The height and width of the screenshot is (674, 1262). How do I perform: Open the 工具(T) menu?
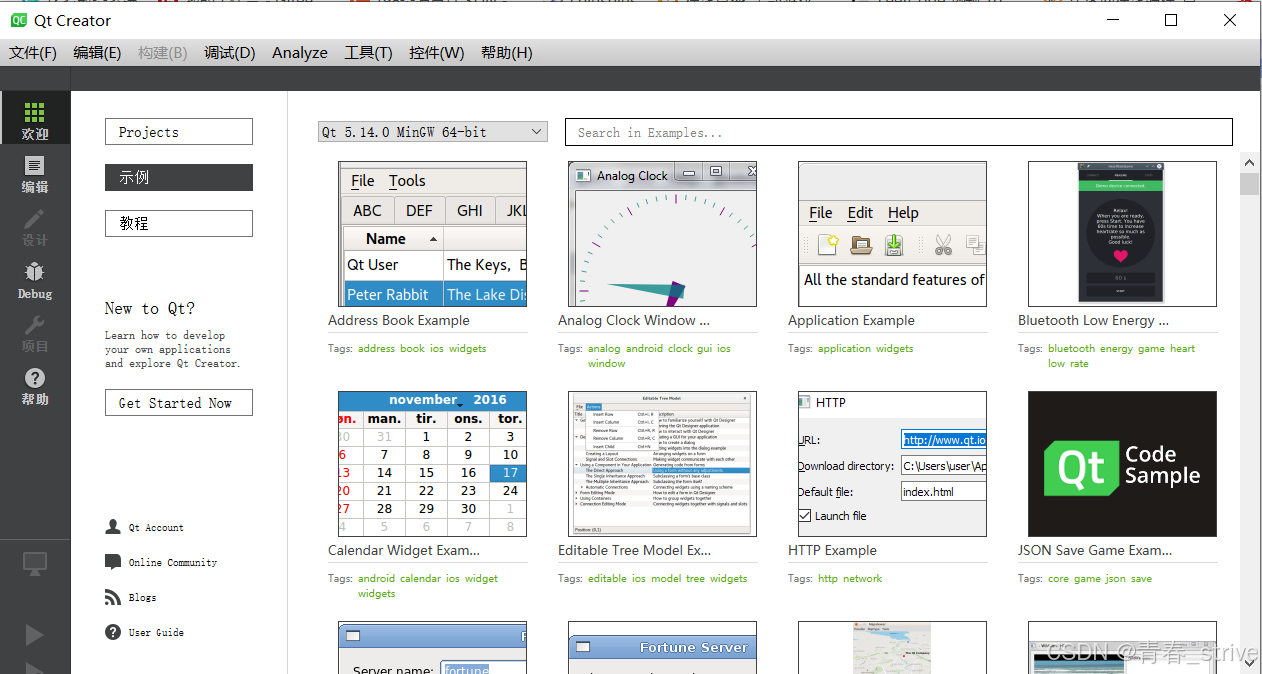tap(368, 53)
